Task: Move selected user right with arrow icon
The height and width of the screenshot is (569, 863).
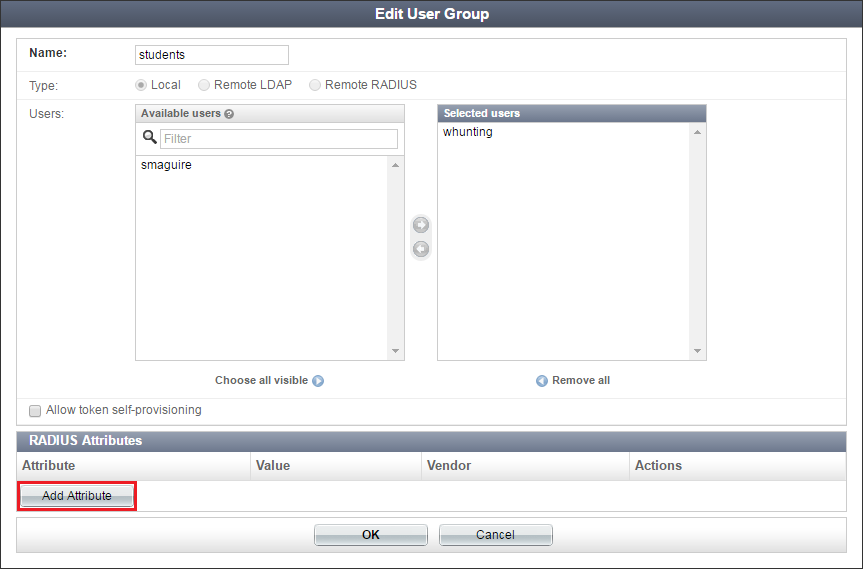Action: click(x=421, y=225)
